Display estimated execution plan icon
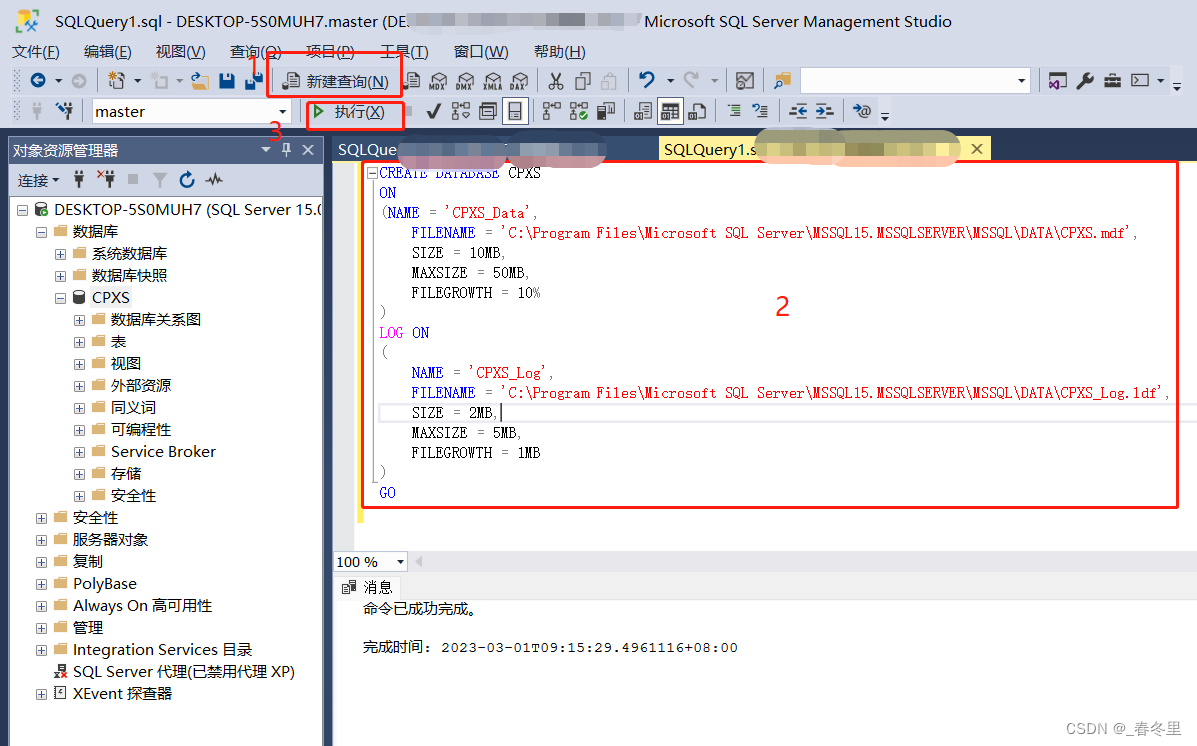Screen dimensions: 1197x746 tap(460, 111)
